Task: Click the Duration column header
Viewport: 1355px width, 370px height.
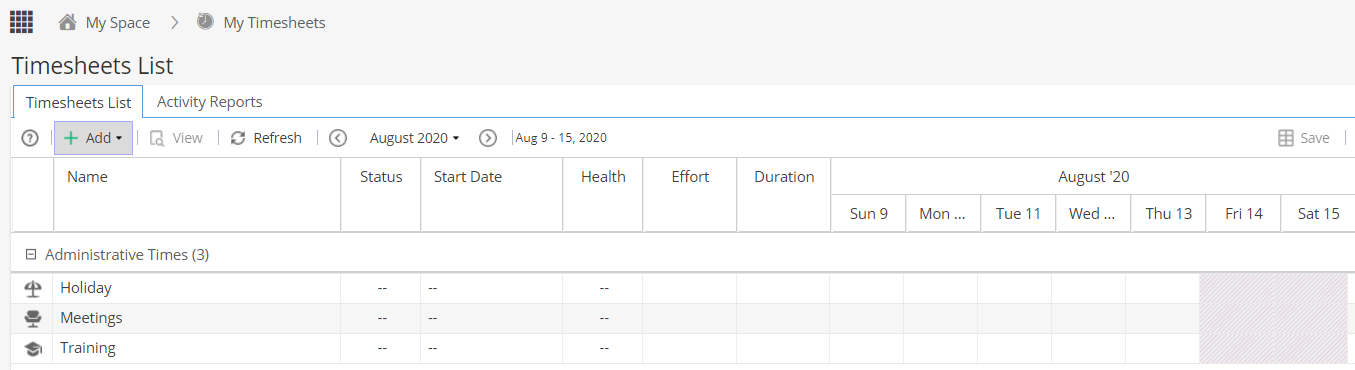Action: [784, 195]
